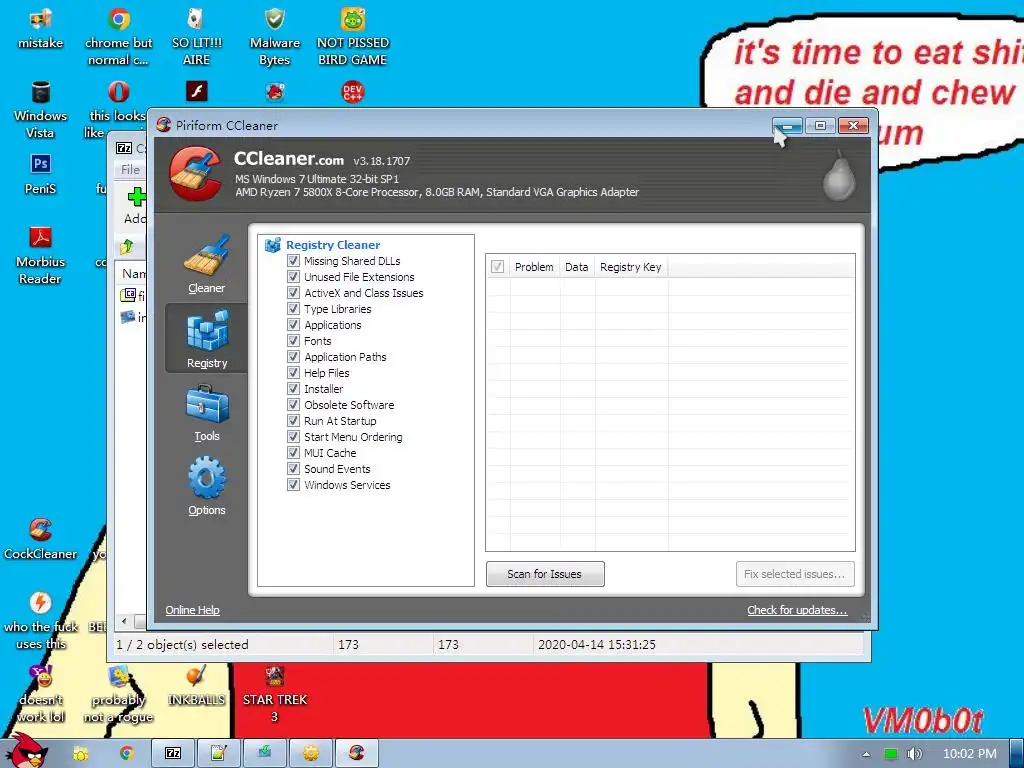Click the Scan for Issues button
Viewport: 1024px width, 768px height.
click(x=545, y=574)
